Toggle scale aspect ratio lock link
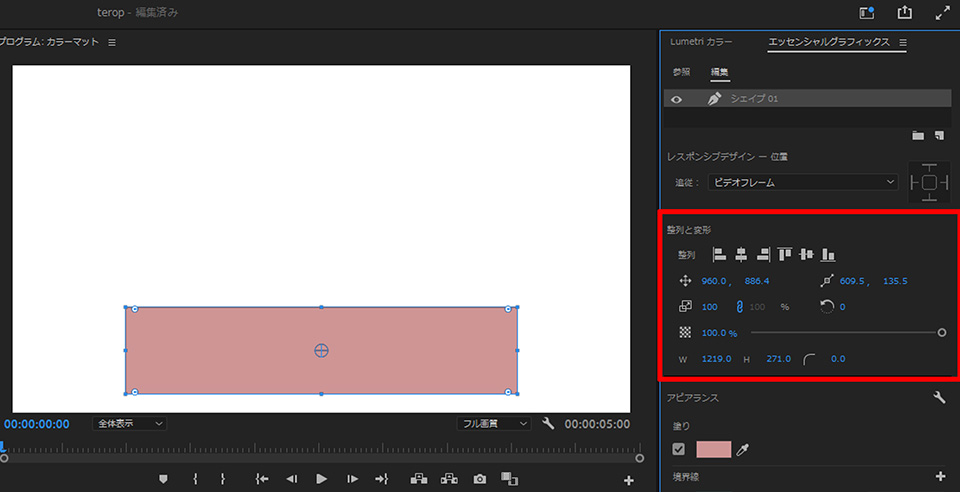 [739, 307]
